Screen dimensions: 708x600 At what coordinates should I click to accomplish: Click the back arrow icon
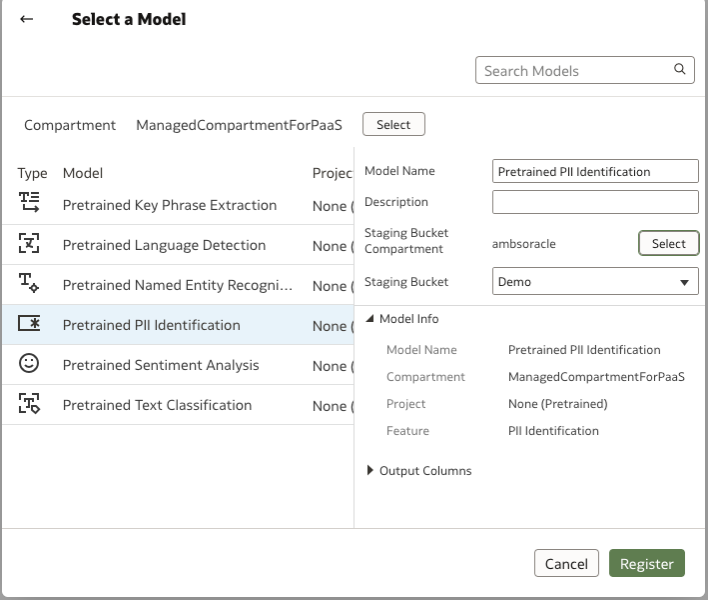[x=27, y=19]
